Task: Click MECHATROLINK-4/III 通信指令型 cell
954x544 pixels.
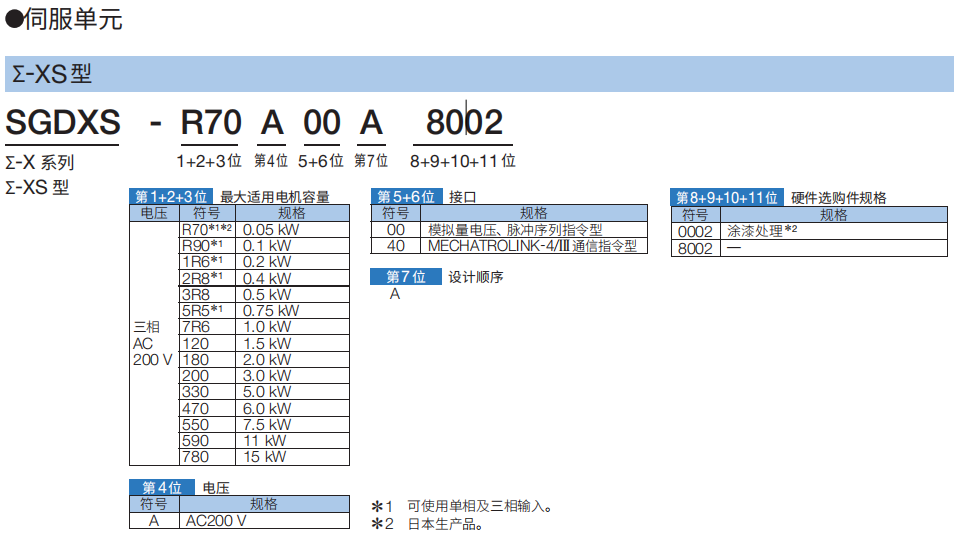Action: (534, 246)
